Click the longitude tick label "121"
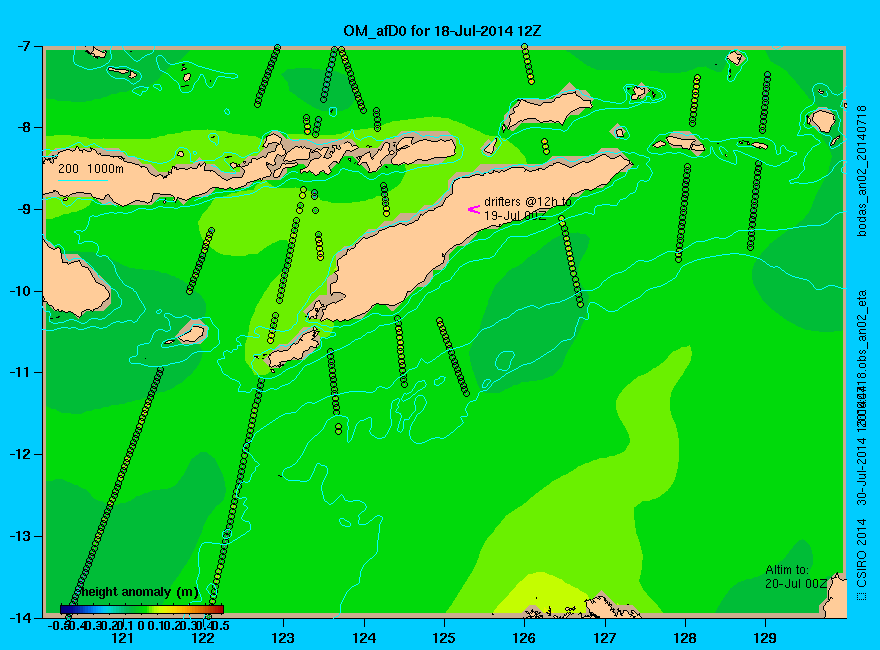The width and height of the screenshot is (880, 650). (x=122, y=638)
